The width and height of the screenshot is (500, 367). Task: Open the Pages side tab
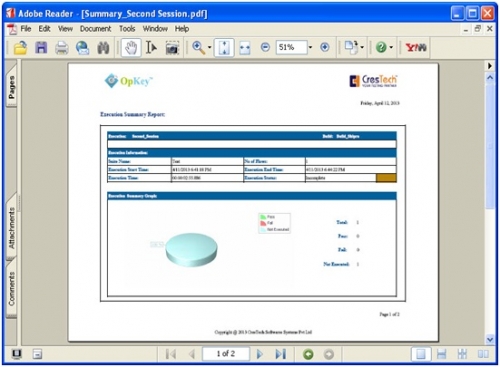pos(11,87)
